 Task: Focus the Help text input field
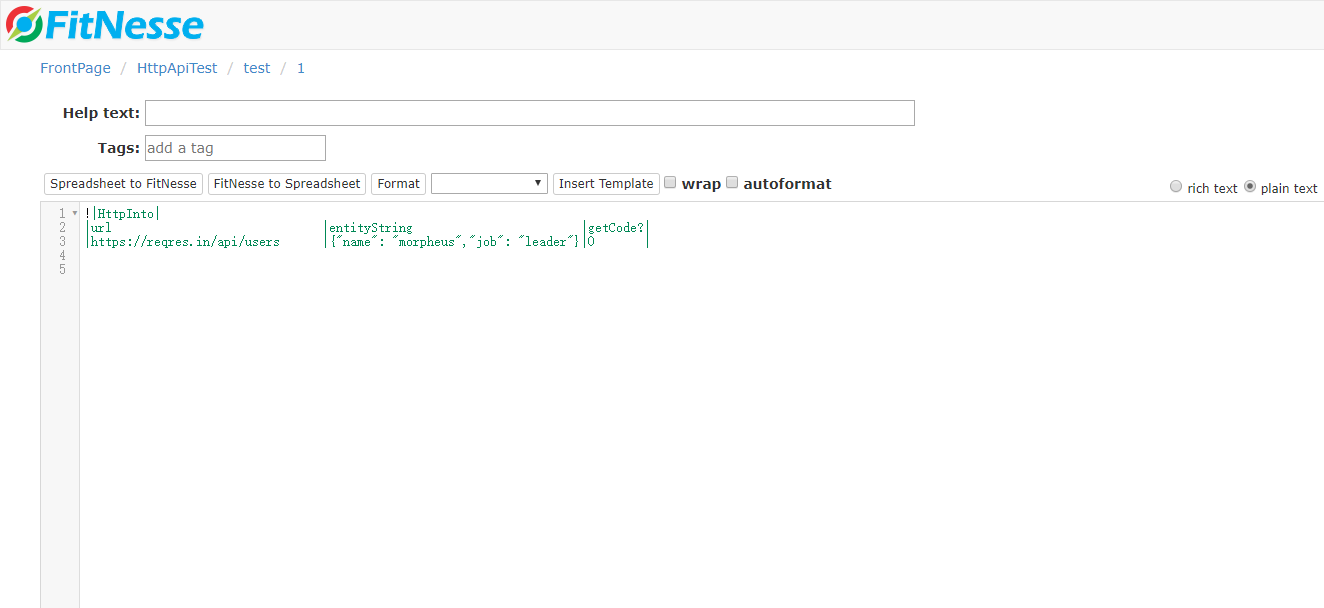[530, 113]
